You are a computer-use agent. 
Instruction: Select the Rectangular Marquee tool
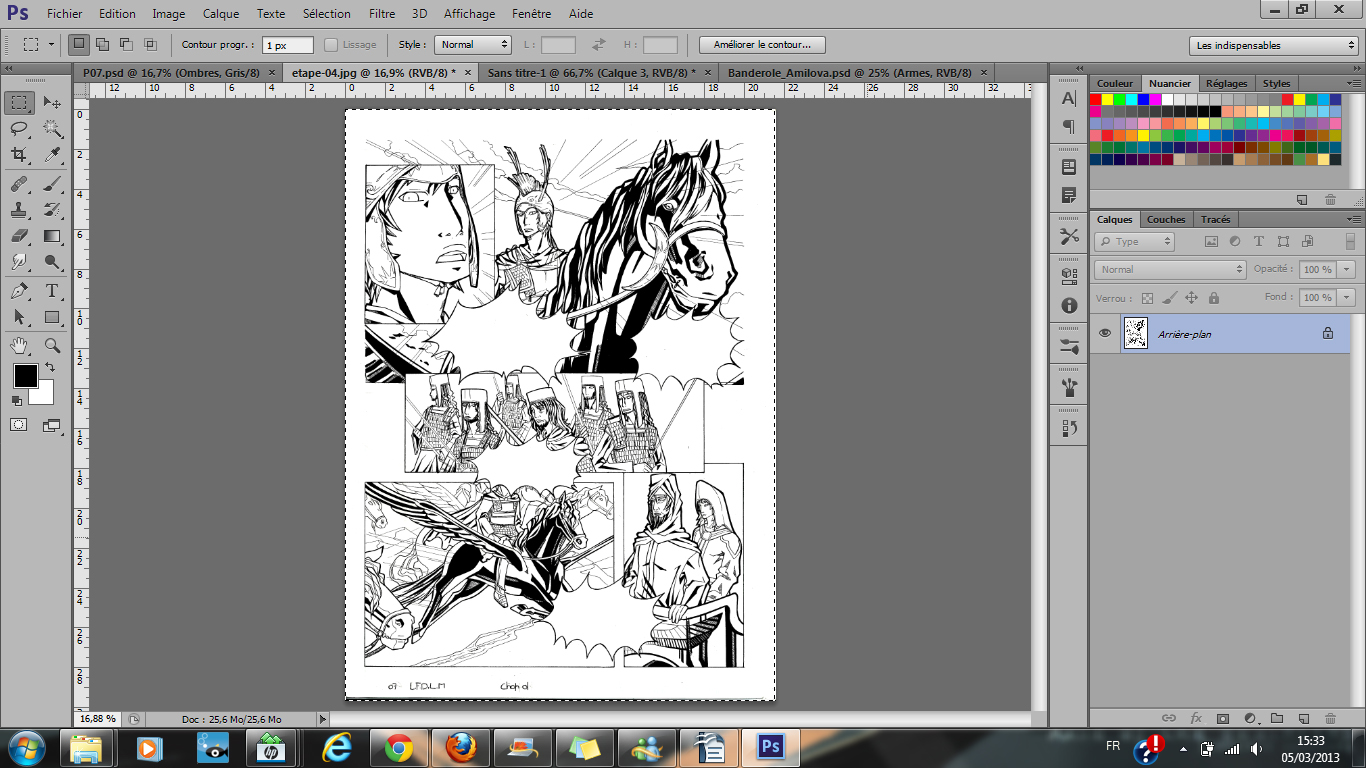19,103
